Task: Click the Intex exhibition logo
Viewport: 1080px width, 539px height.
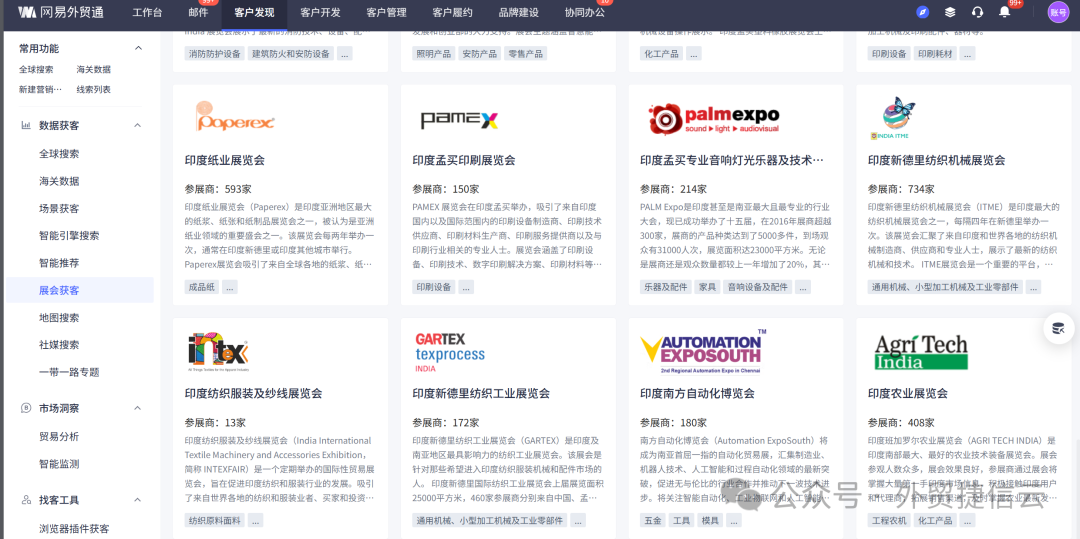Action: pos(218,352)
